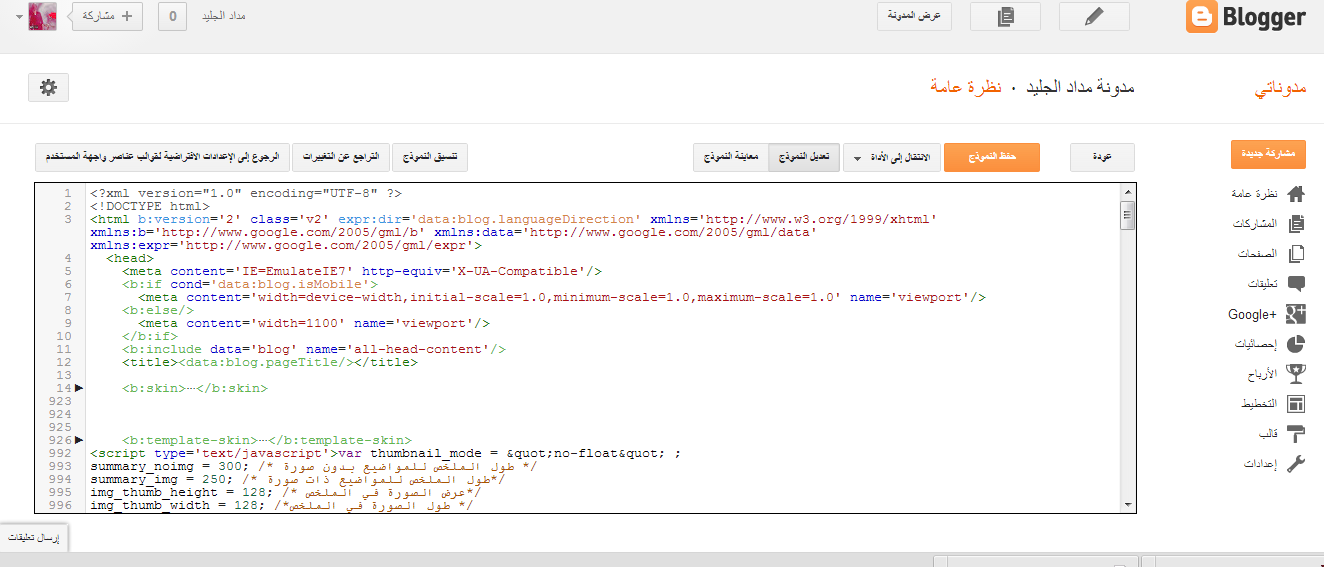This screenshot has height=567, width=1324.
Task: Open Stats via the pie chart icon
Action: pos(1296,344)
